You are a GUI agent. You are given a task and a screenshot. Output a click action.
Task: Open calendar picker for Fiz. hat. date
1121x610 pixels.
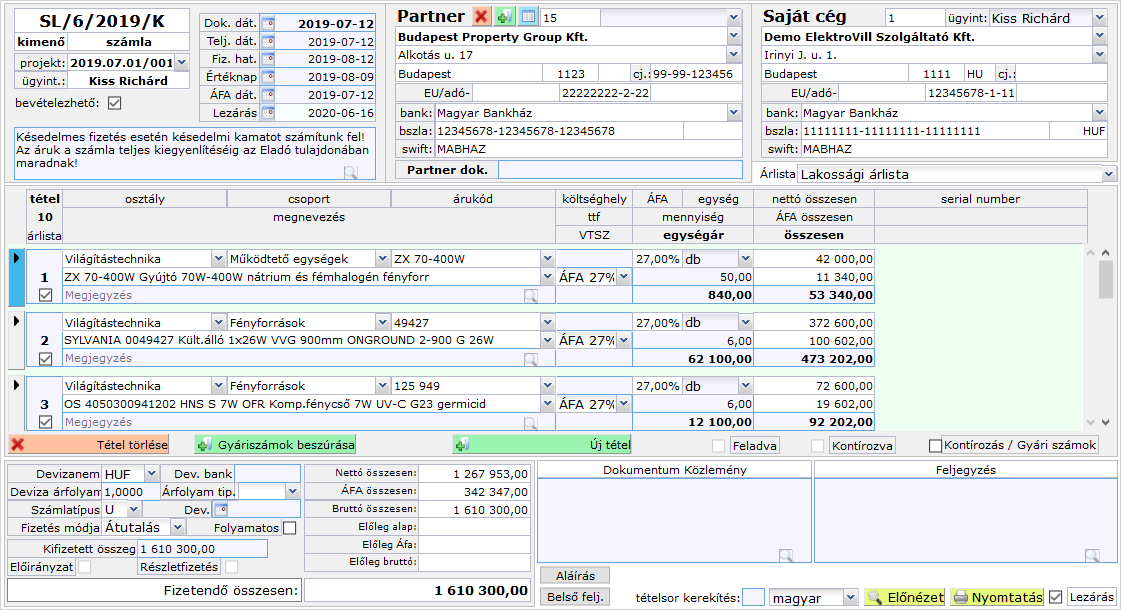[x=268, y=59]
